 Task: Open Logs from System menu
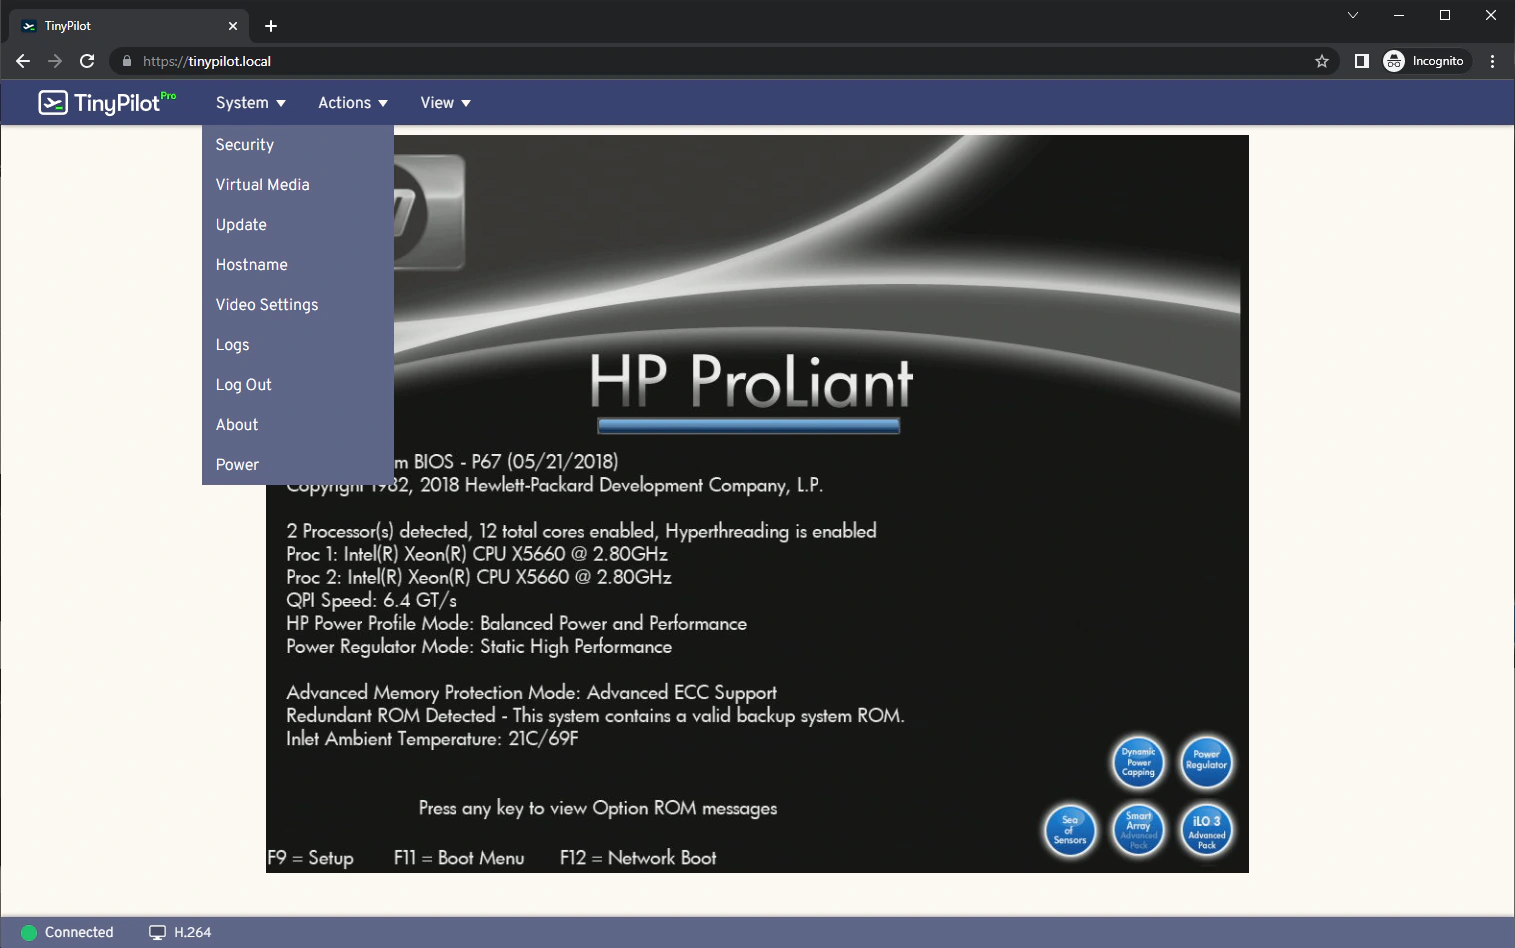[298, 345]
